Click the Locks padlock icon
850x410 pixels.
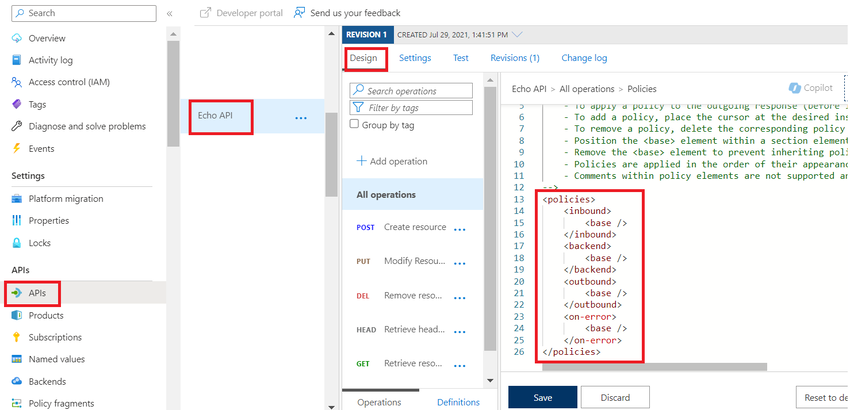(17, 243)
